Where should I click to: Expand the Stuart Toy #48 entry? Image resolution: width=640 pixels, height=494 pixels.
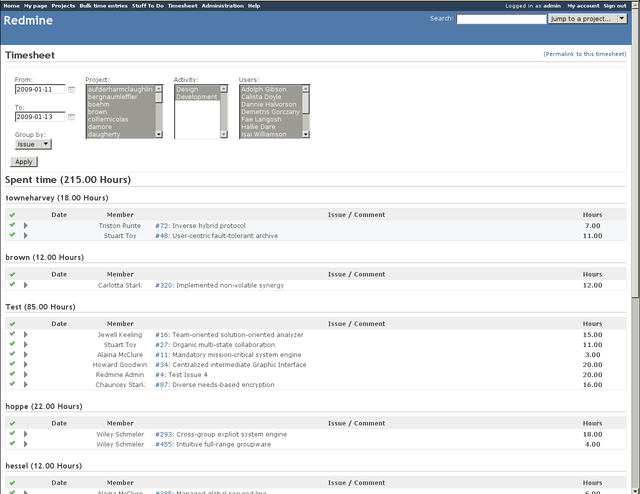point(25,236)
